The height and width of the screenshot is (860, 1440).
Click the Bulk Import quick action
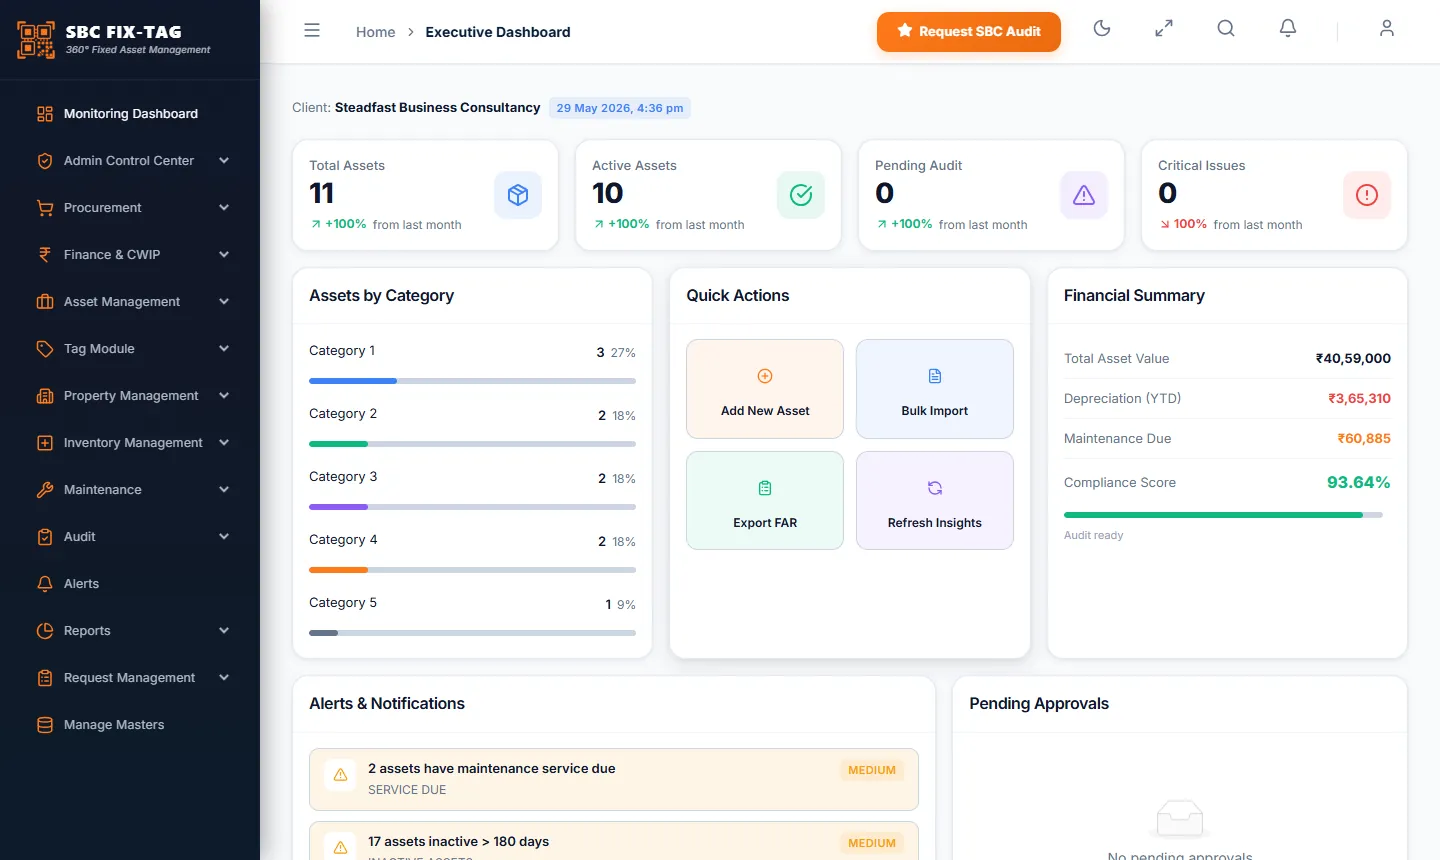[x=935, y=389]
